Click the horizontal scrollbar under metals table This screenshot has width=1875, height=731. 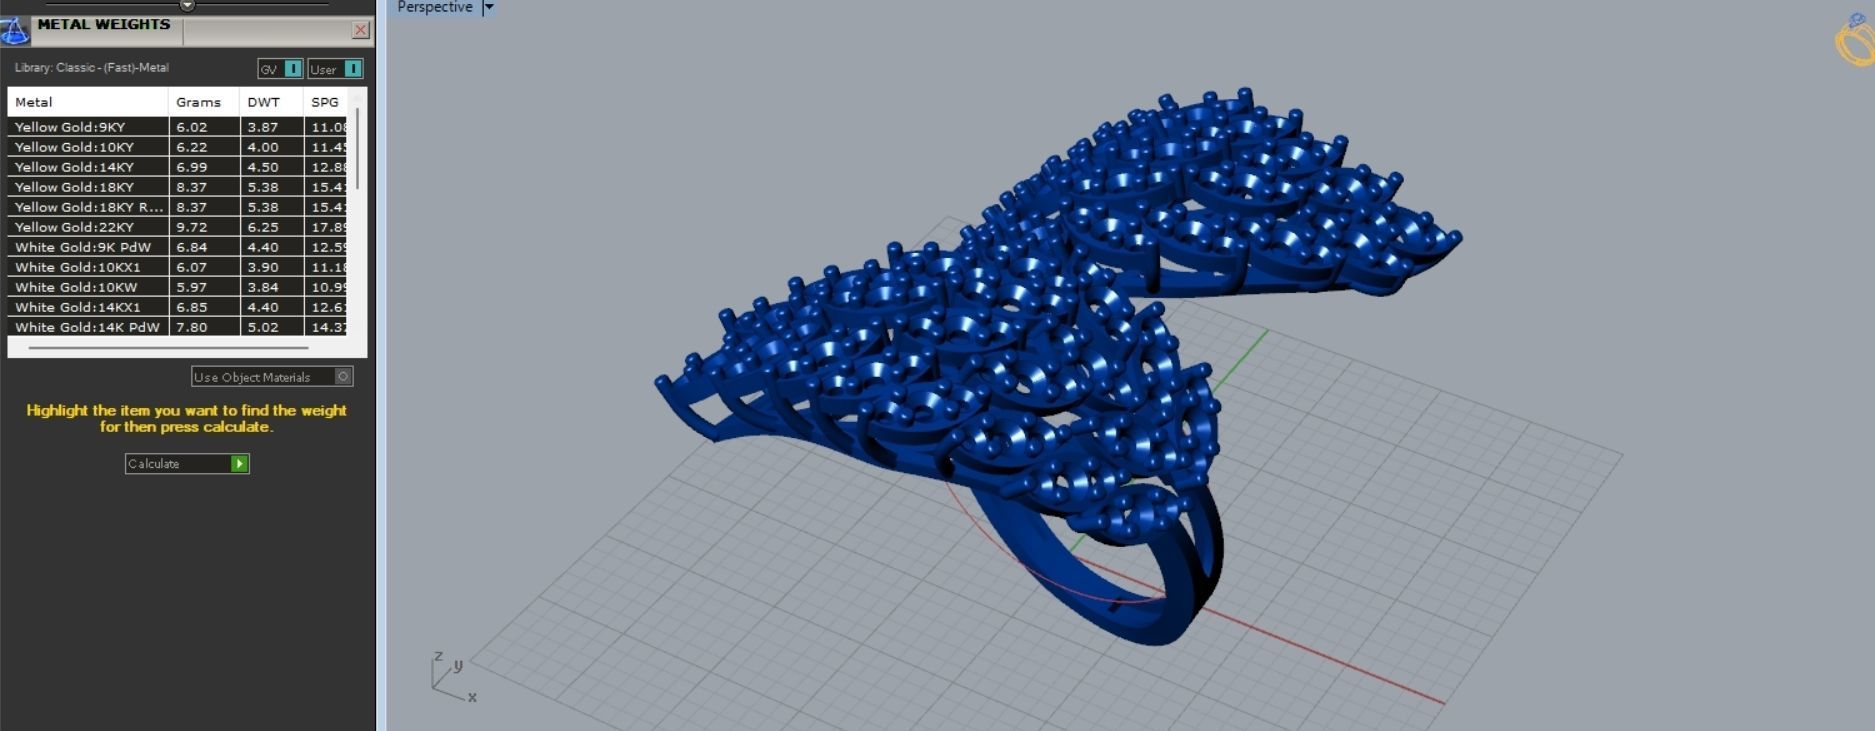(x=168, y=348)
